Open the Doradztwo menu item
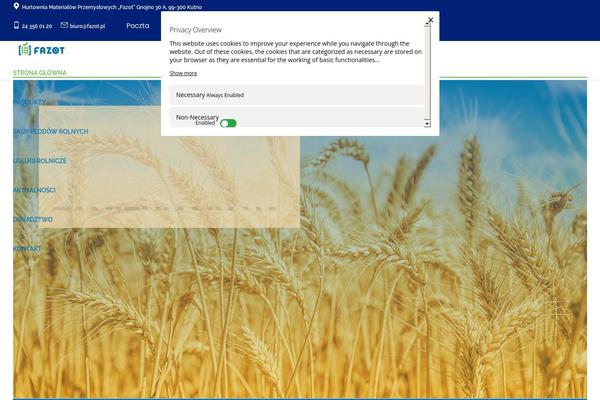This screenshot has width=600, height=400. click(x=33, y=219)
